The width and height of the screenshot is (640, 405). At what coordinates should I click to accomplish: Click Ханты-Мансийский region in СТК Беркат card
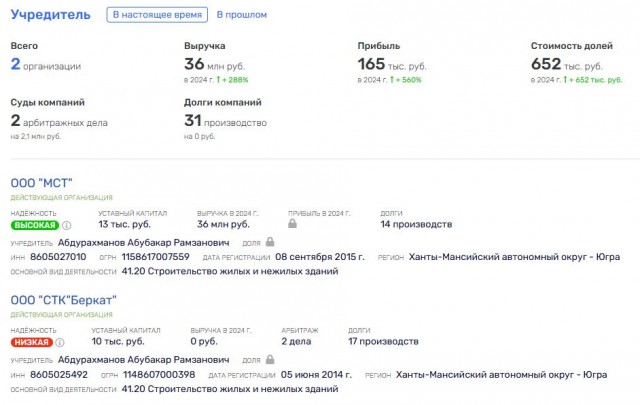(501, 374)
